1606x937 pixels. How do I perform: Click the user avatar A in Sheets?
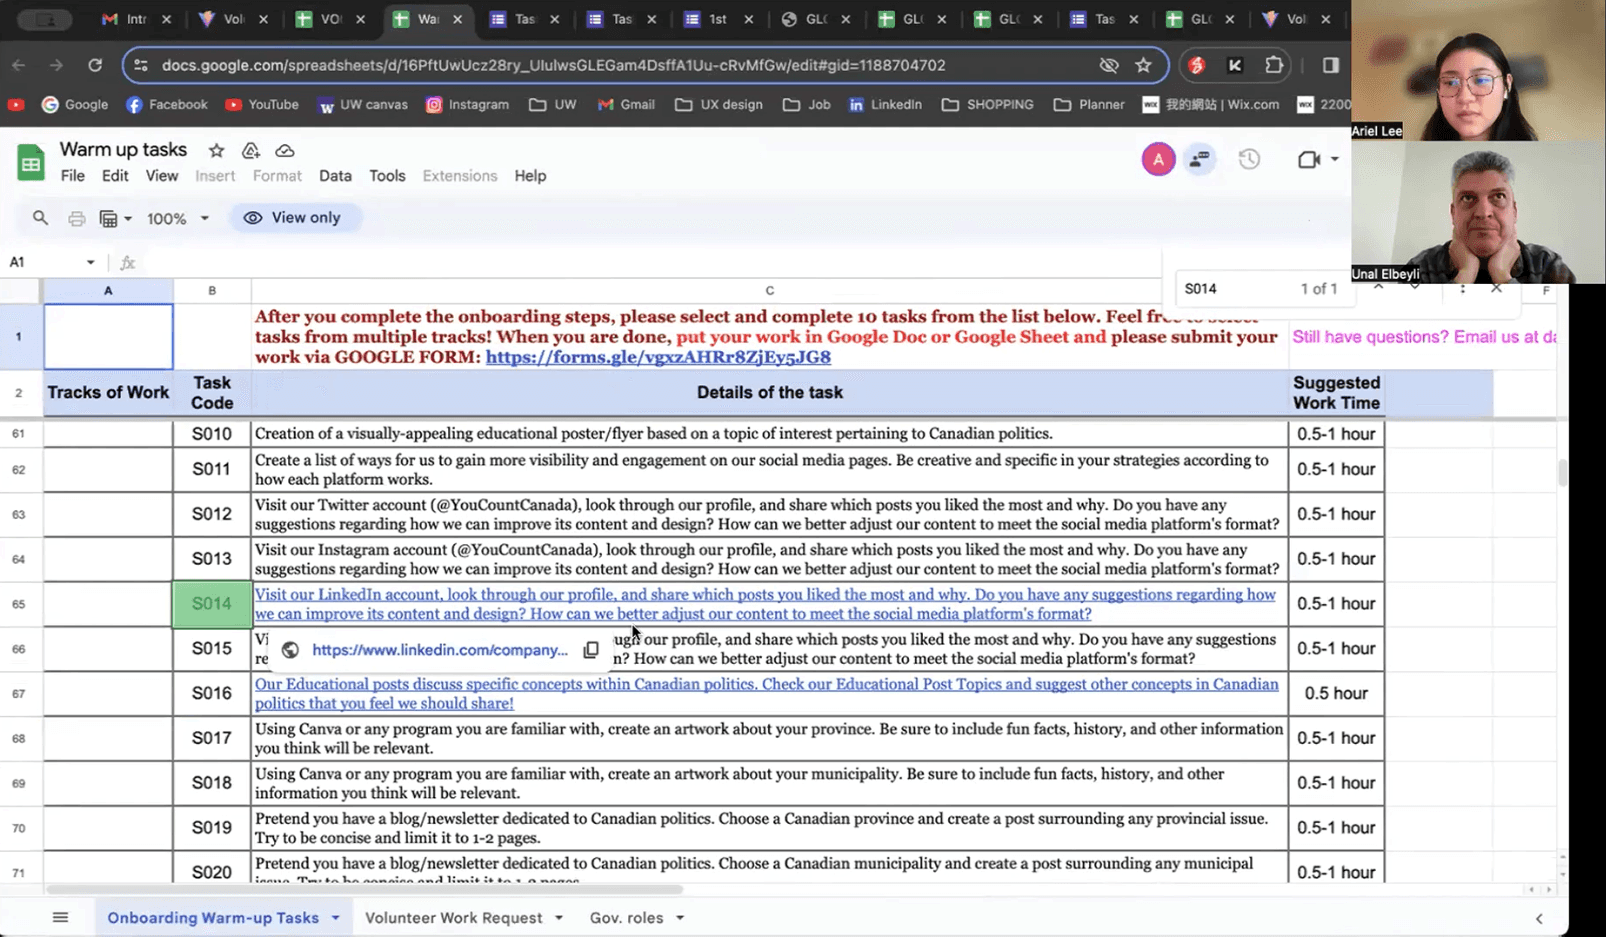(x=1158, y=159)
